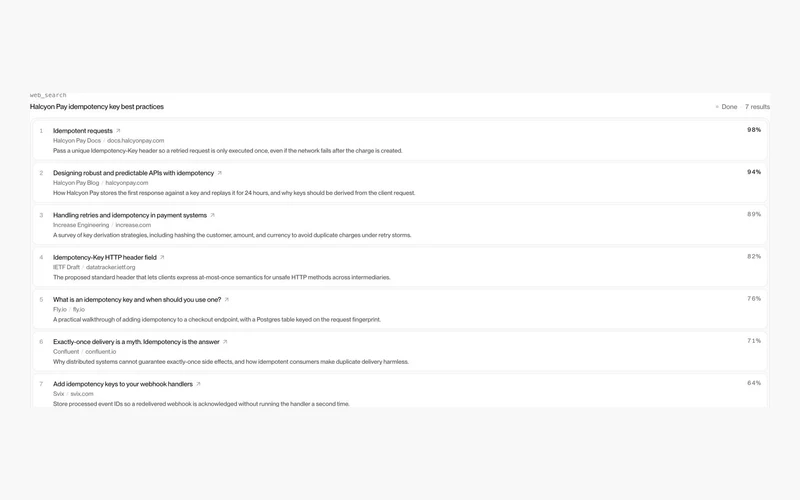The height and width of the screenshot is (500, 800).
Task: Open 'Handling retries and idempotency in payment systems'
Action: coord(130,215)
